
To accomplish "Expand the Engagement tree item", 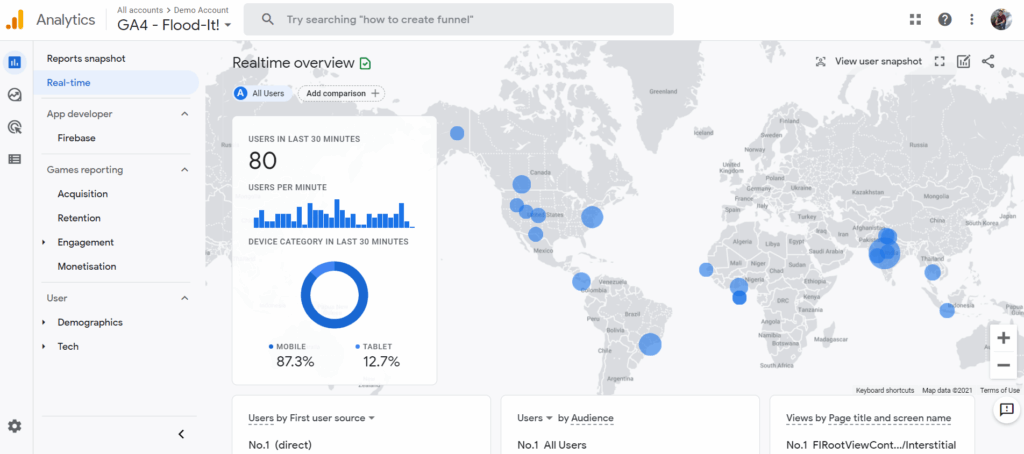I will [44, 242].
